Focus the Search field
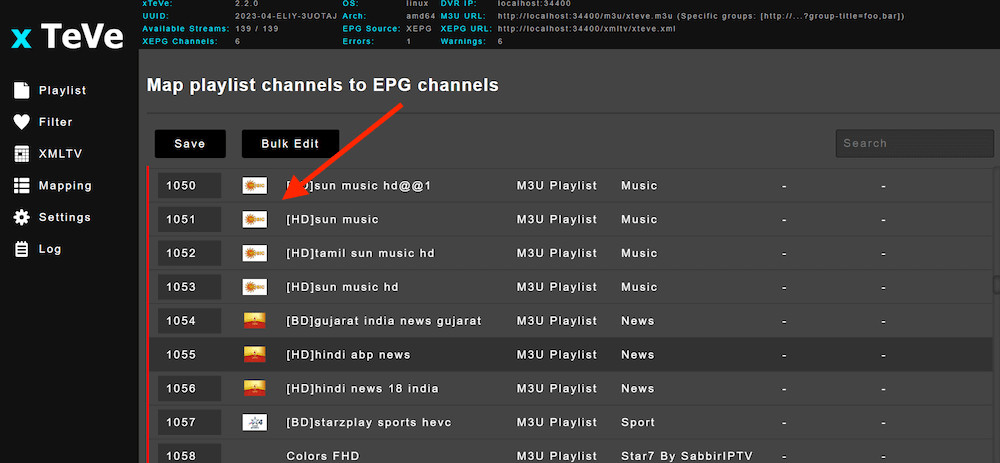The height and width of the screenshot is (463, 1000). click(x=915, y=143)
